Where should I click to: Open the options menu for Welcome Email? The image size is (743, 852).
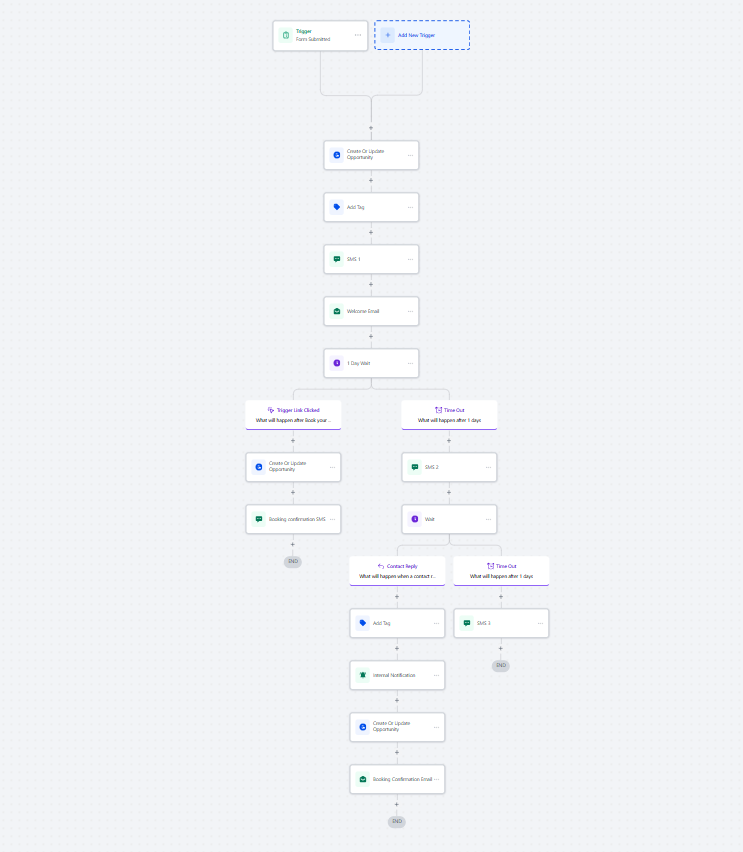coord(410,311)
